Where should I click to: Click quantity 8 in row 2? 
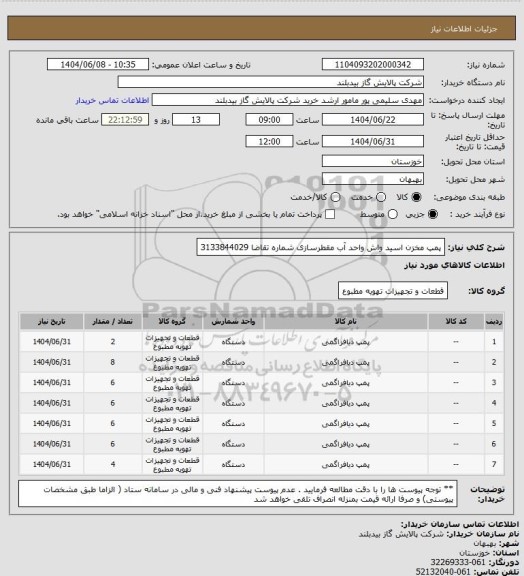pos(112,362)
